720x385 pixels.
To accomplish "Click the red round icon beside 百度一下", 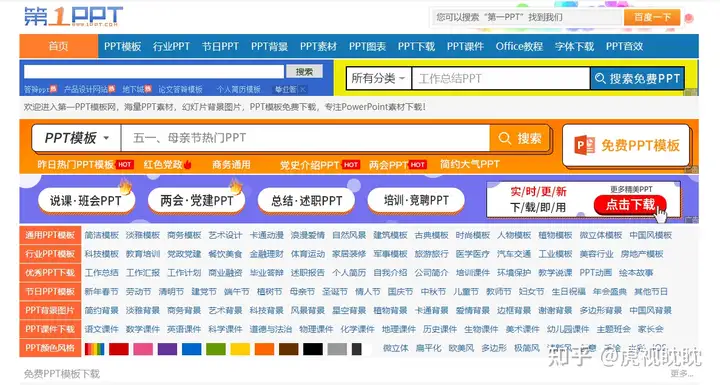I will tap(688, 18).
